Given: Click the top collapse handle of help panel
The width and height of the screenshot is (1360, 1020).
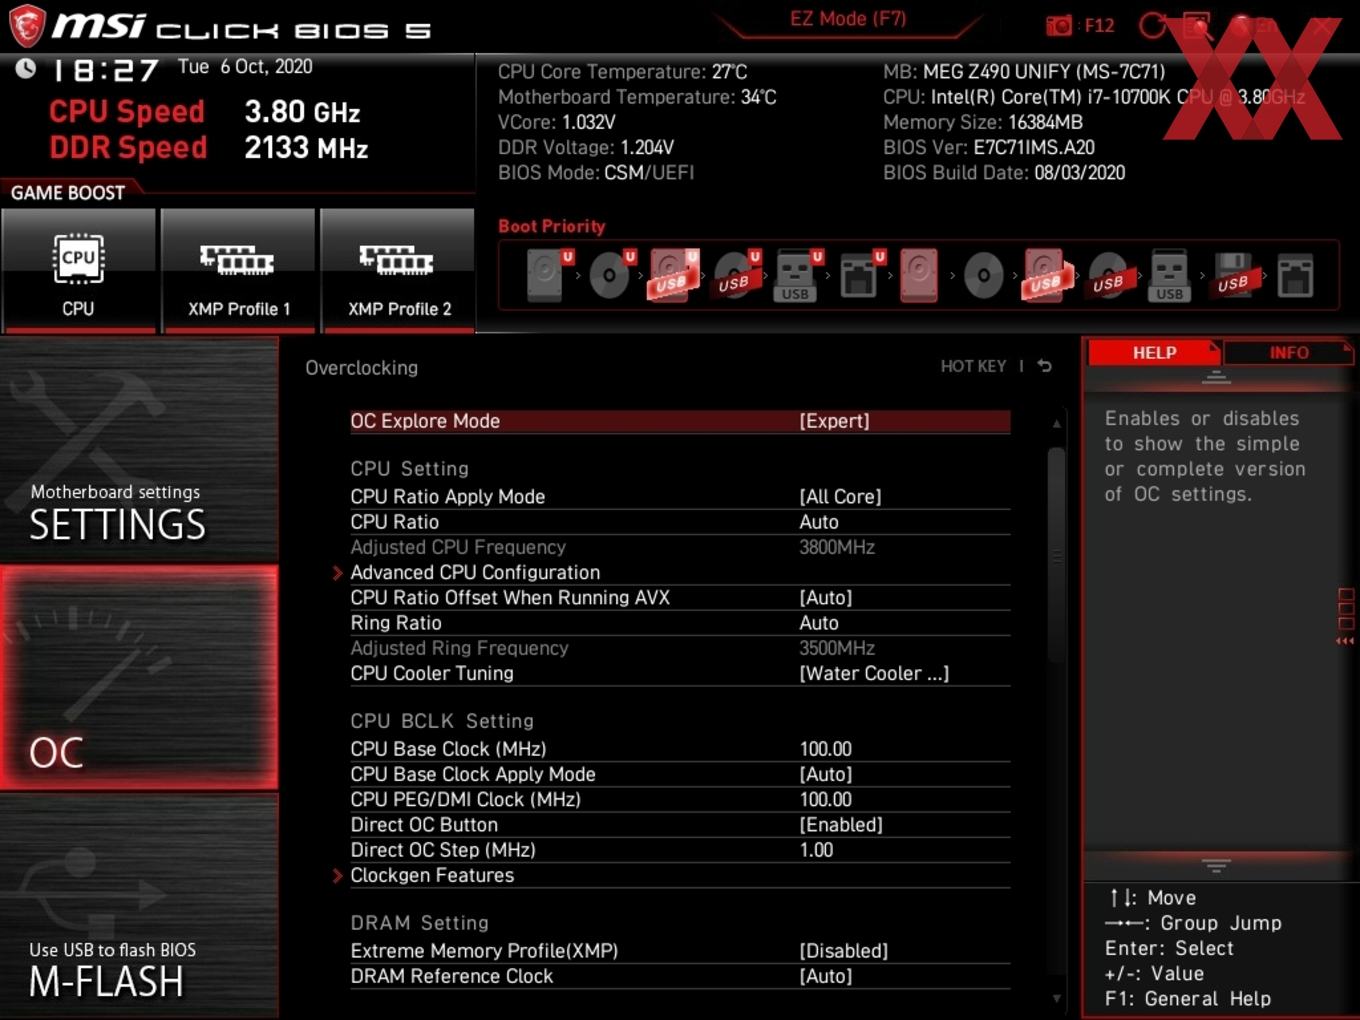Looking at the screenshot, I should (1216, 377).
